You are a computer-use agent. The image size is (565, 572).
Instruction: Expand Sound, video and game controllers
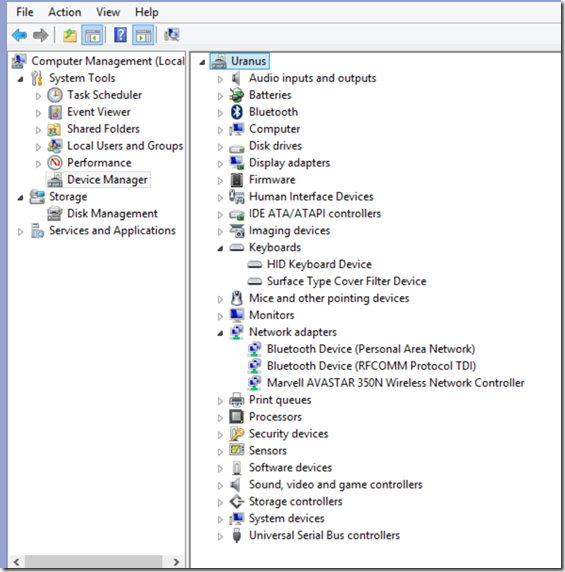[220, 486]
